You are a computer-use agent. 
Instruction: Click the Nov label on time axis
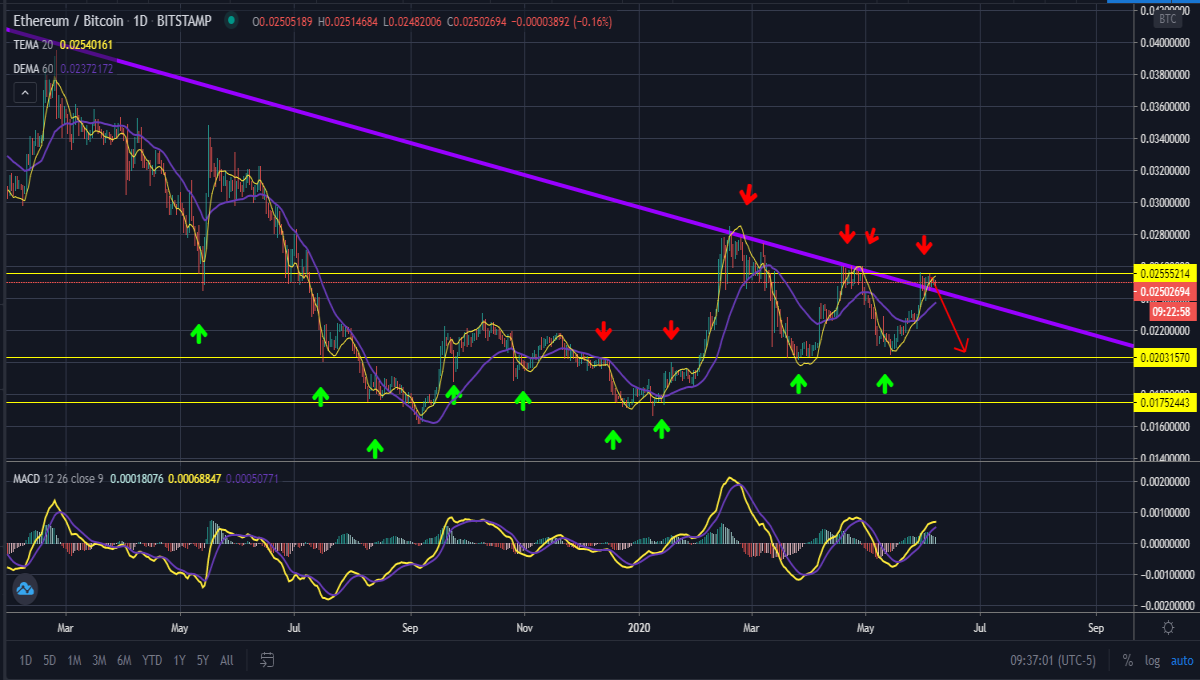[x=523, y=628]
